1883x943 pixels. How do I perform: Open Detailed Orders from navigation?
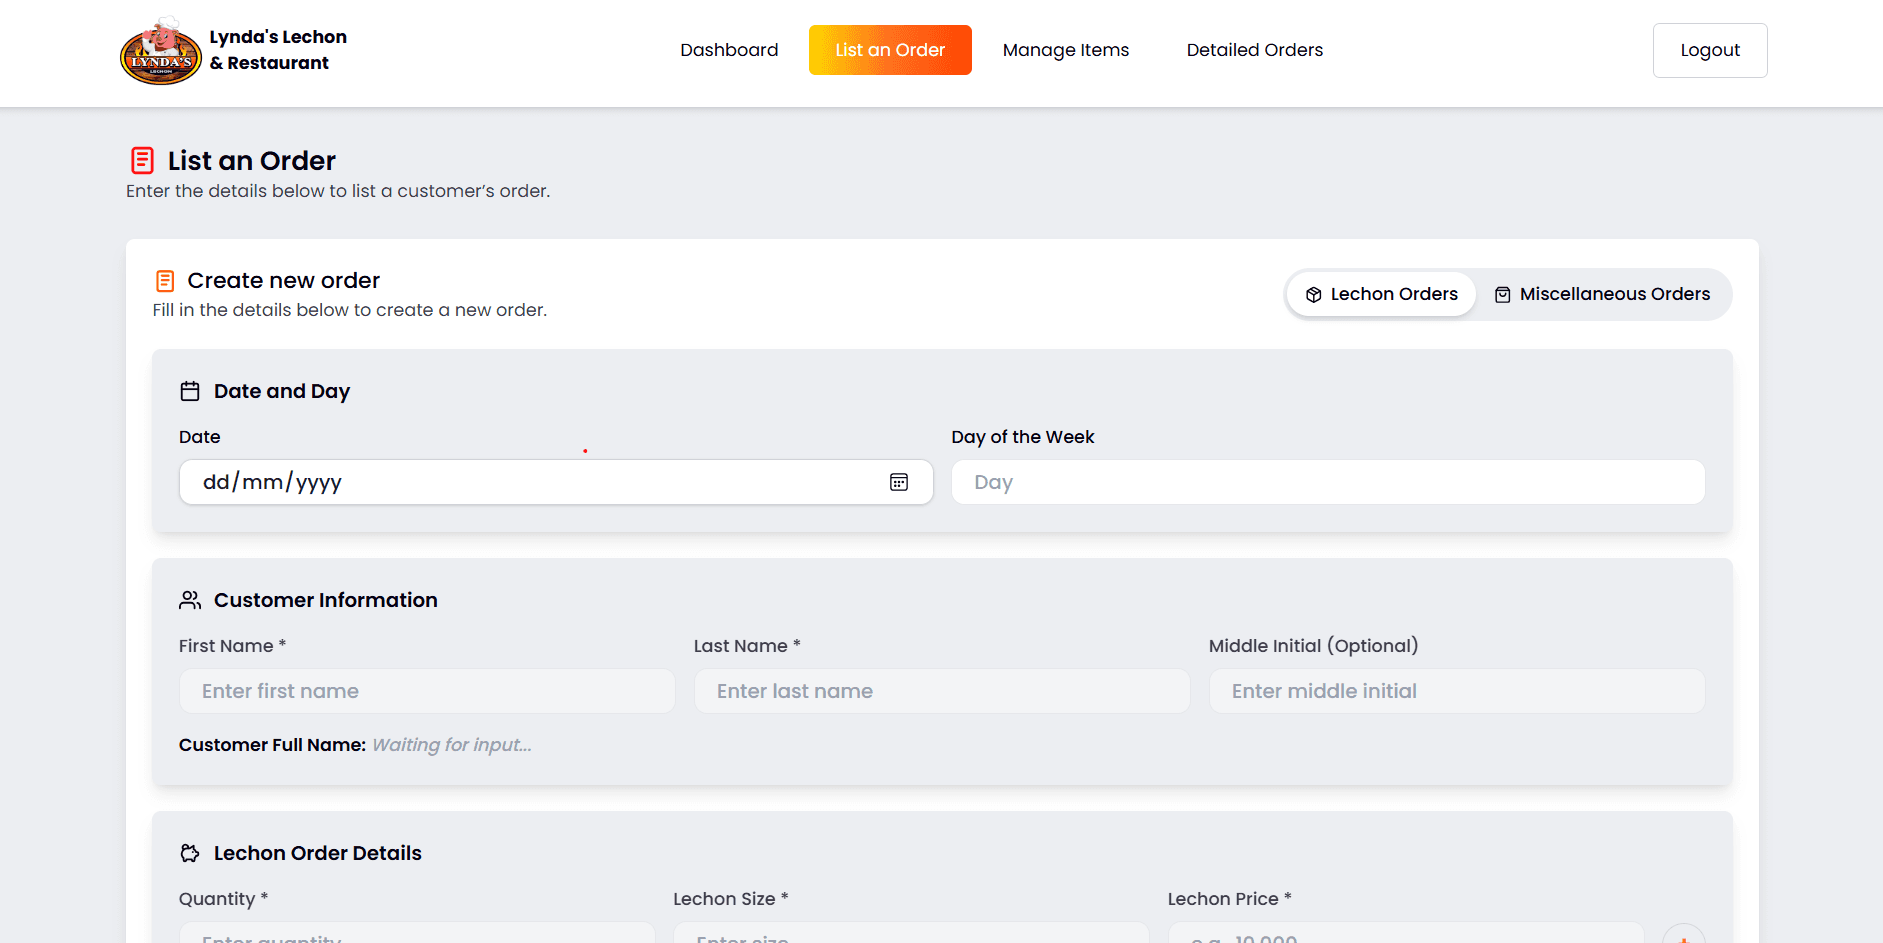pyautogui.click(x=1254, y=50)
